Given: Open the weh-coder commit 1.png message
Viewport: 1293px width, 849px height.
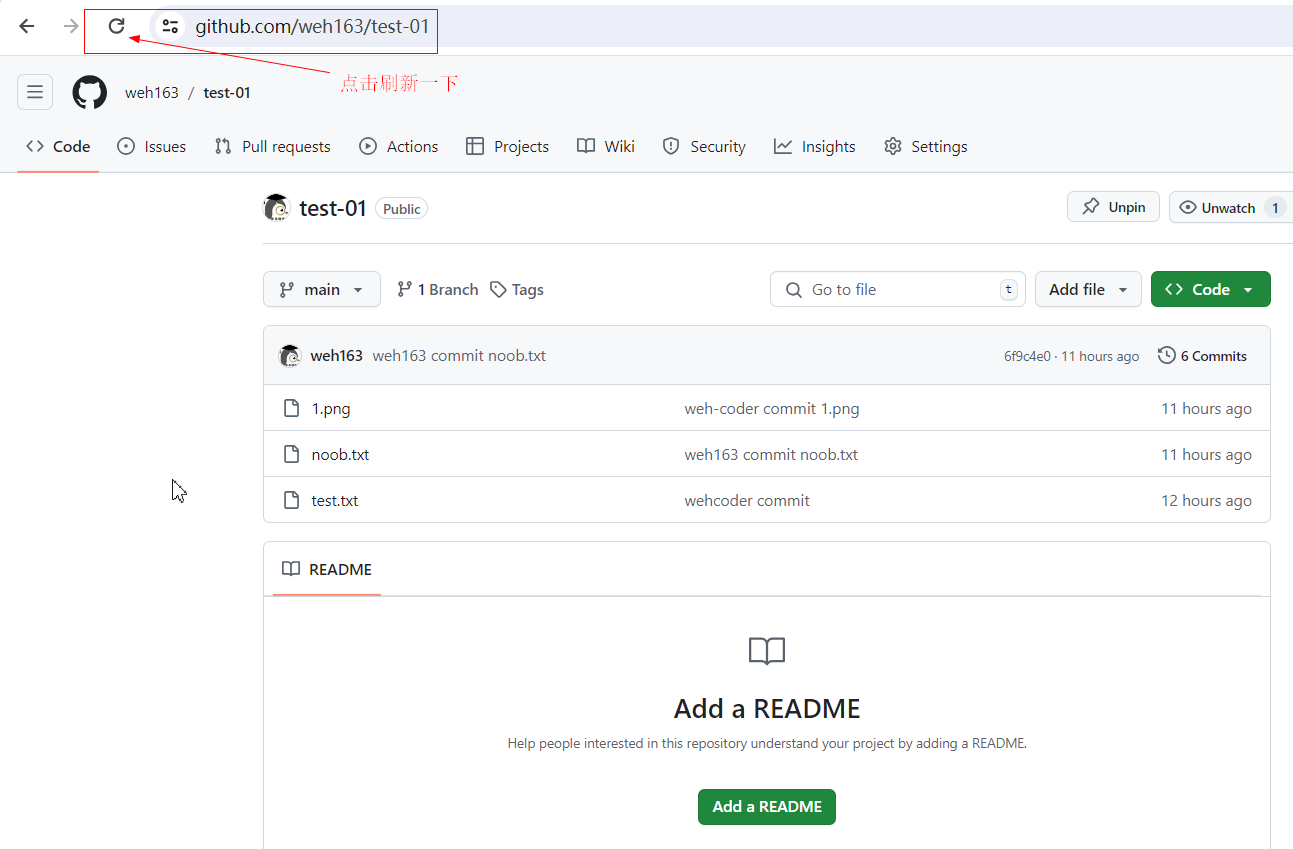Looking at the screenshot, I should click(x=772, y=408).
